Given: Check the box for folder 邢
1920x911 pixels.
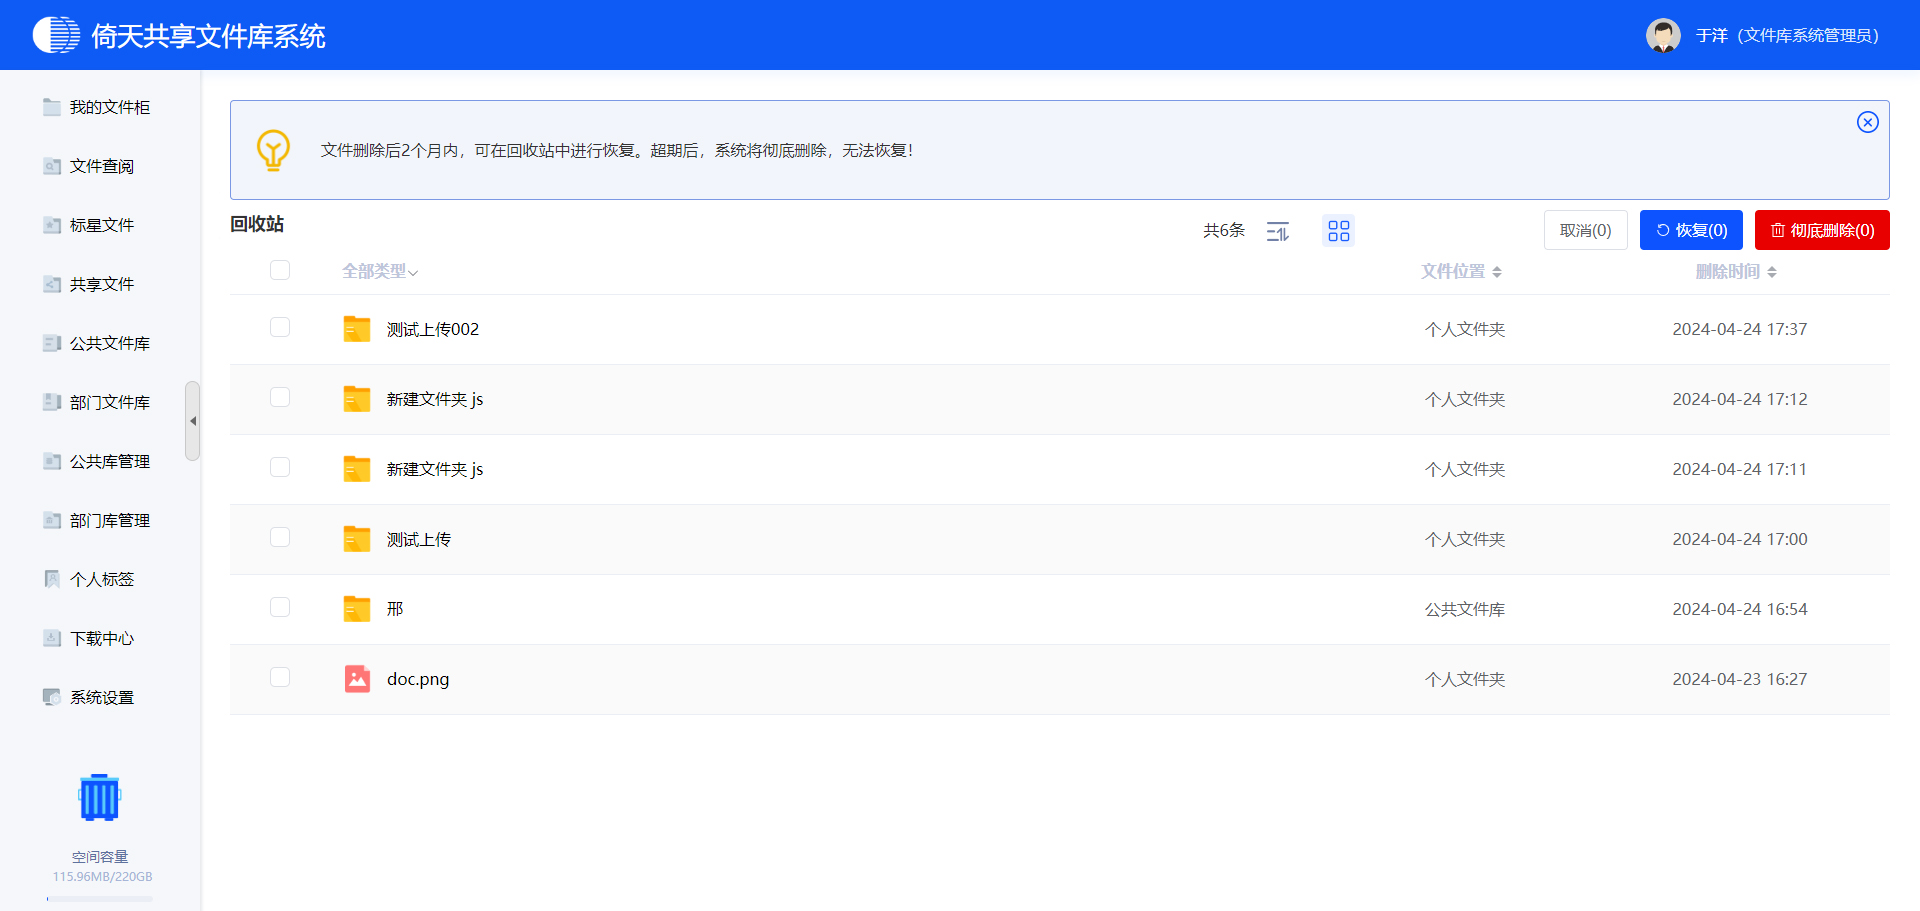Looking at the screenshot, I should click(x=280, y=608).
